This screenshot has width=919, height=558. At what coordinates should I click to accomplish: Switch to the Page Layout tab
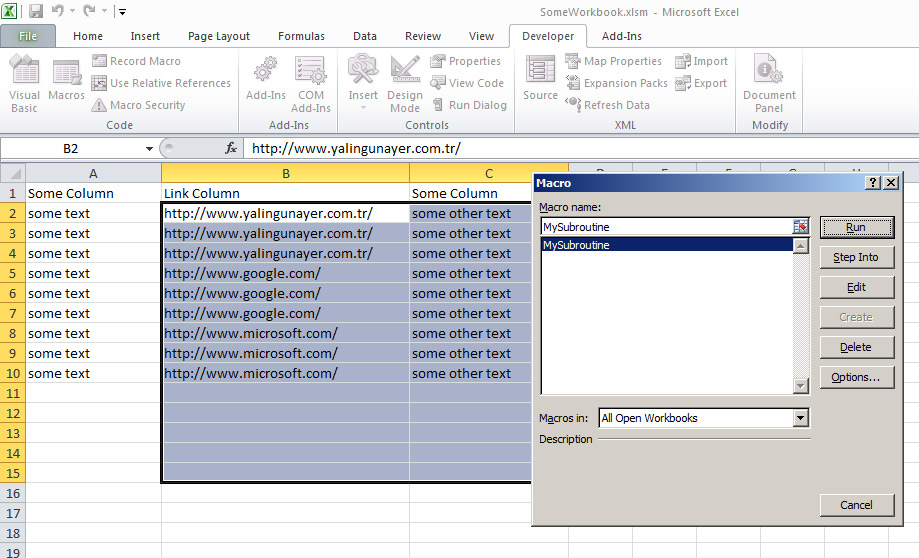[219, 36]
